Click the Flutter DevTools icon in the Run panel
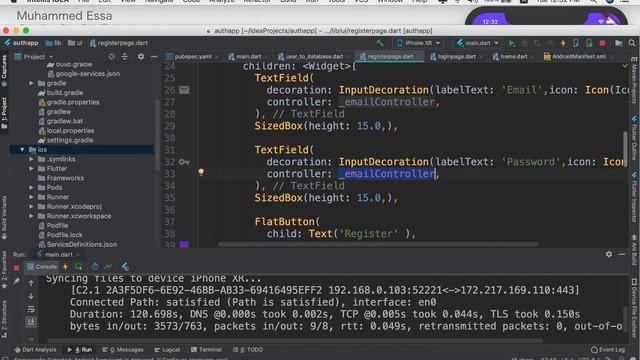This screenshot has width=640, height=360. point(125,267)
